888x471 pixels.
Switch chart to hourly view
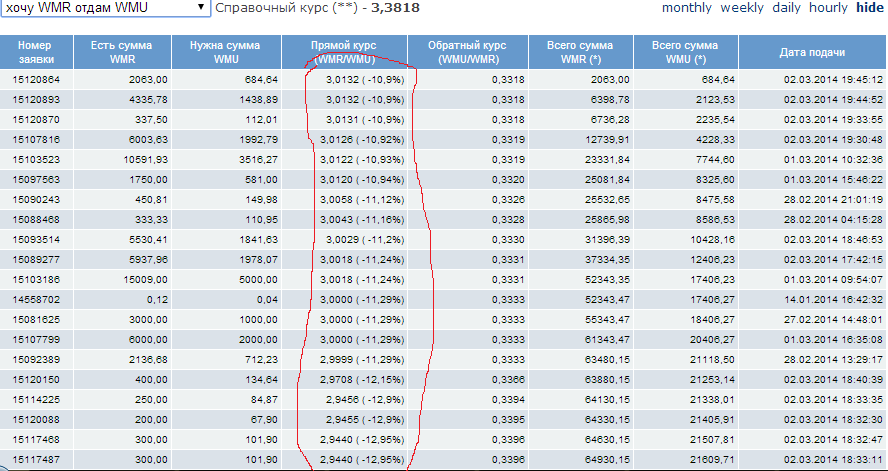click(x=828, y=8)
